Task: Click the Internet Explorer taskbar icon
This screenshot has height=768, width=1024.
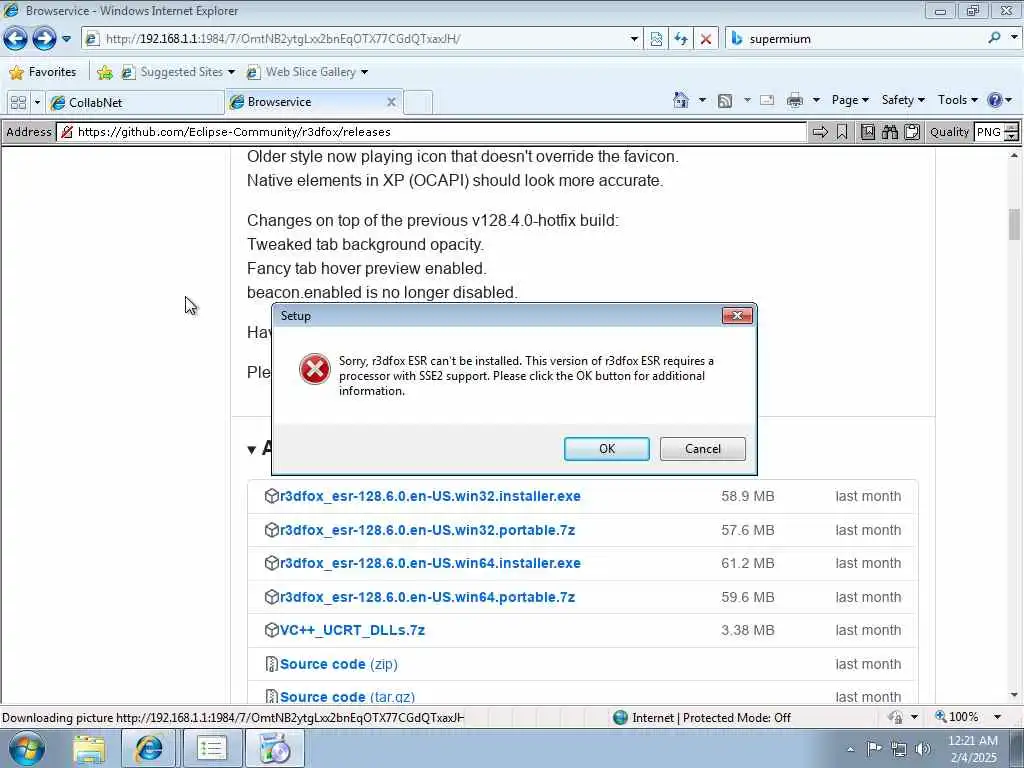Action: (x=150, y=748)
